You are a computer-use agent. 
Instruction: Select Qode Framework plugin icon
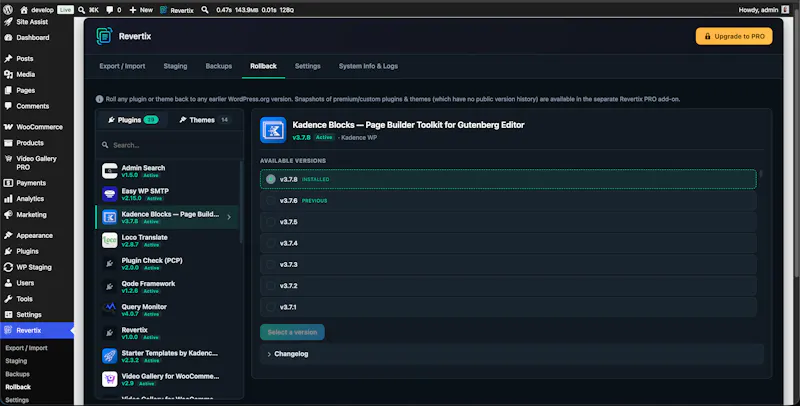click(110, 287)
